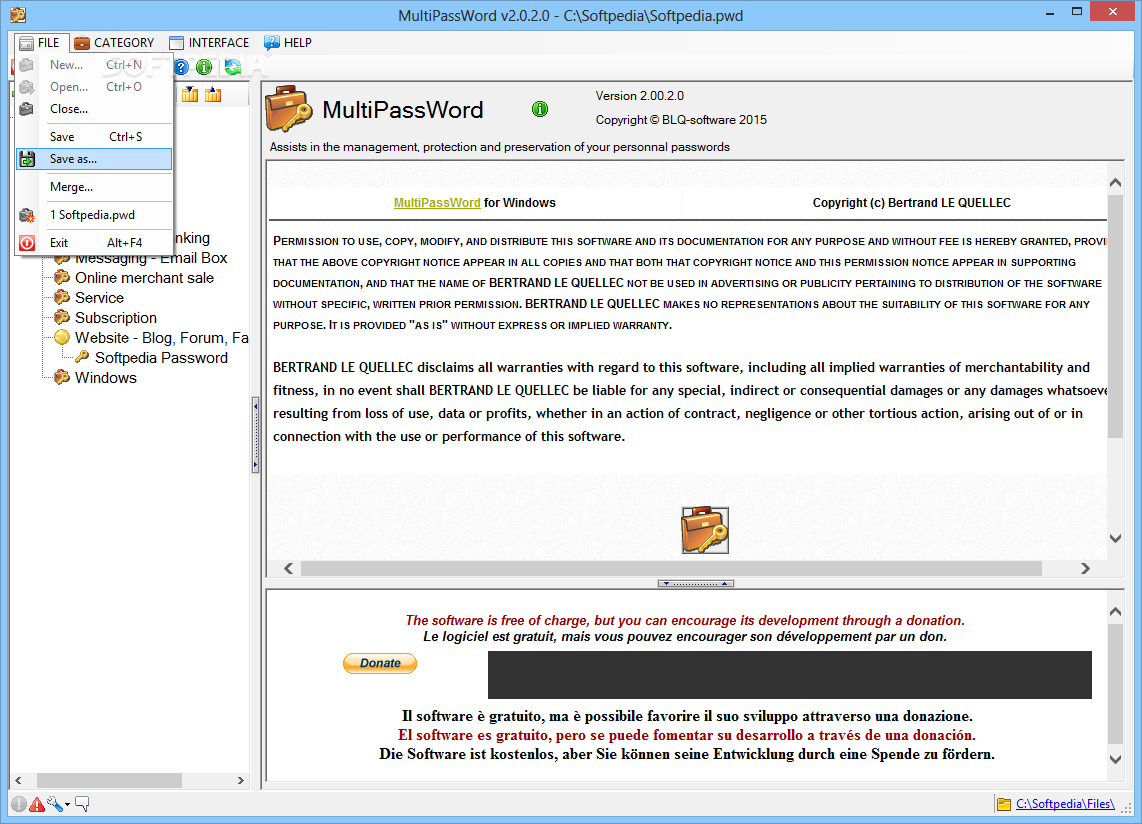The width and height of the screenshot is (1142, 824).
Task: Click the tree panel horizontal scrollbar thumb
Action: click(109, 780)
